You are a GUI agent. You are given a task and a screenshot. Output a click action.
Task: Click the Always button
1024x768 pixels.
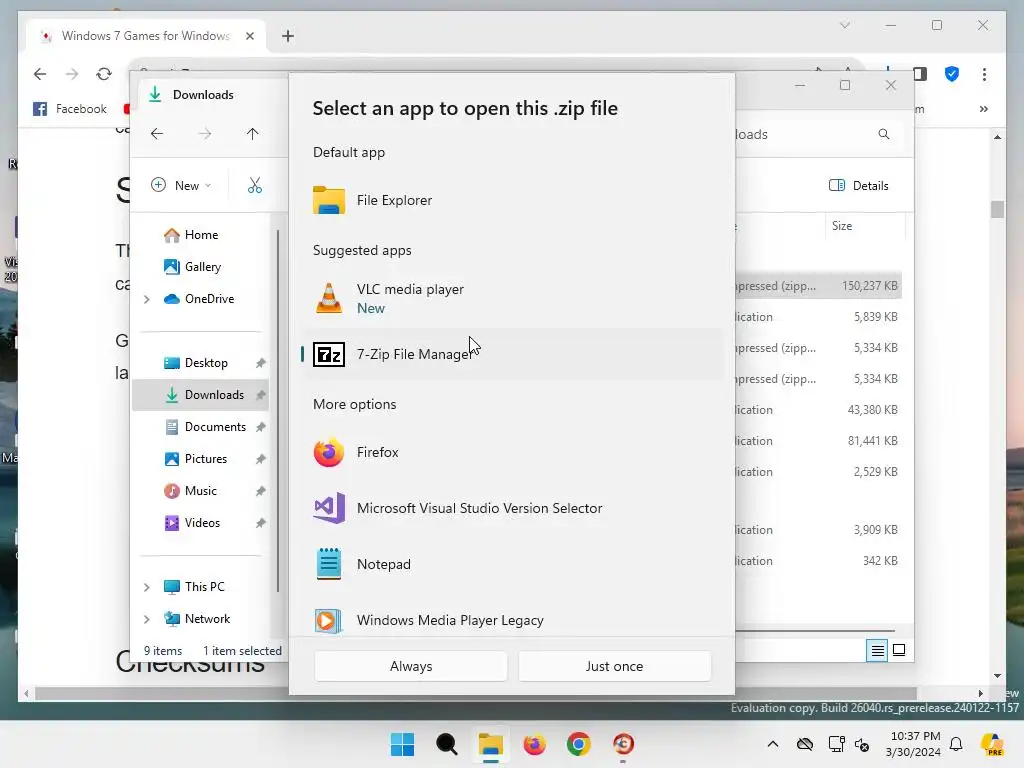411,666
